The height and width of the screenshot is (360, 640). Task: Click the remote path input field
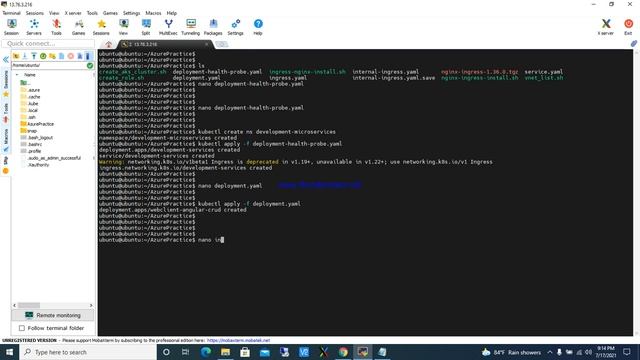[49, 65]
